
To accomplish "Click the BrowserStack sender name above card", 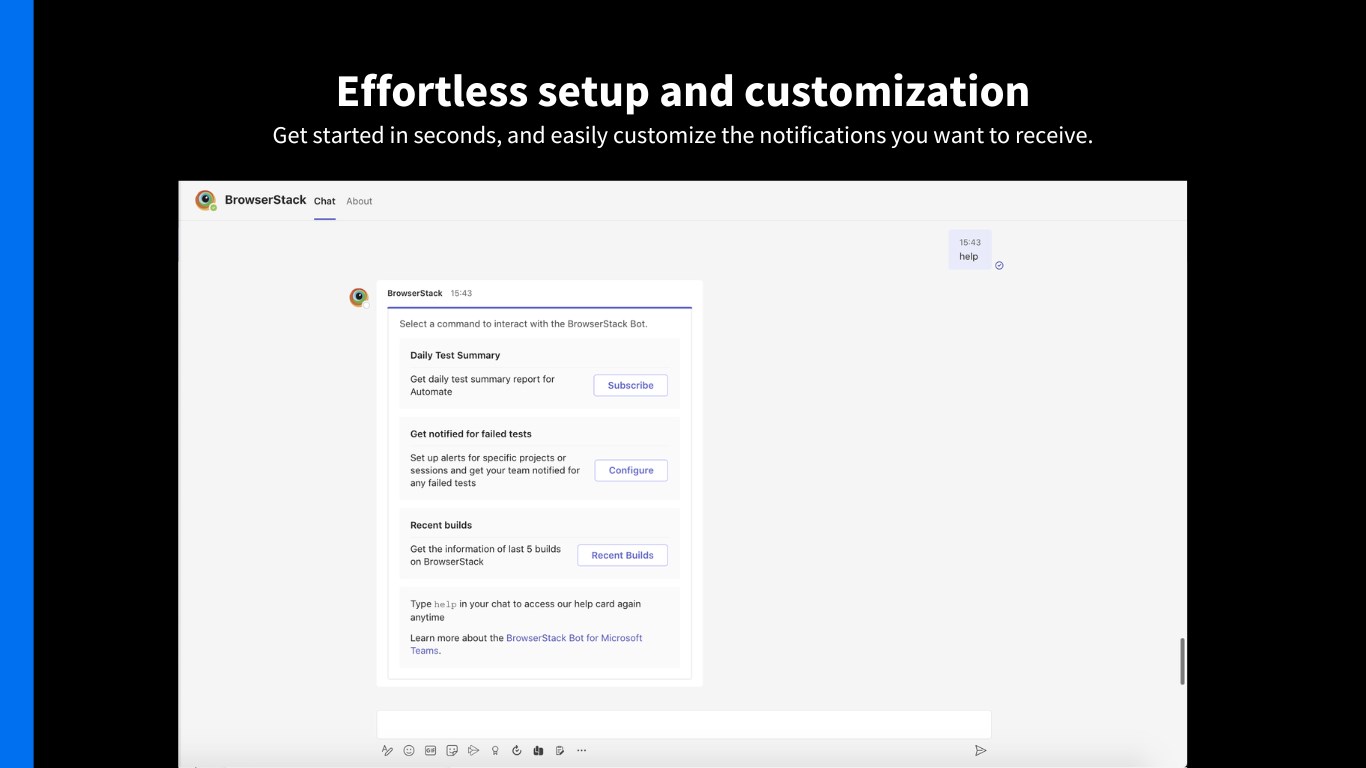I will [x=415, y=293].
